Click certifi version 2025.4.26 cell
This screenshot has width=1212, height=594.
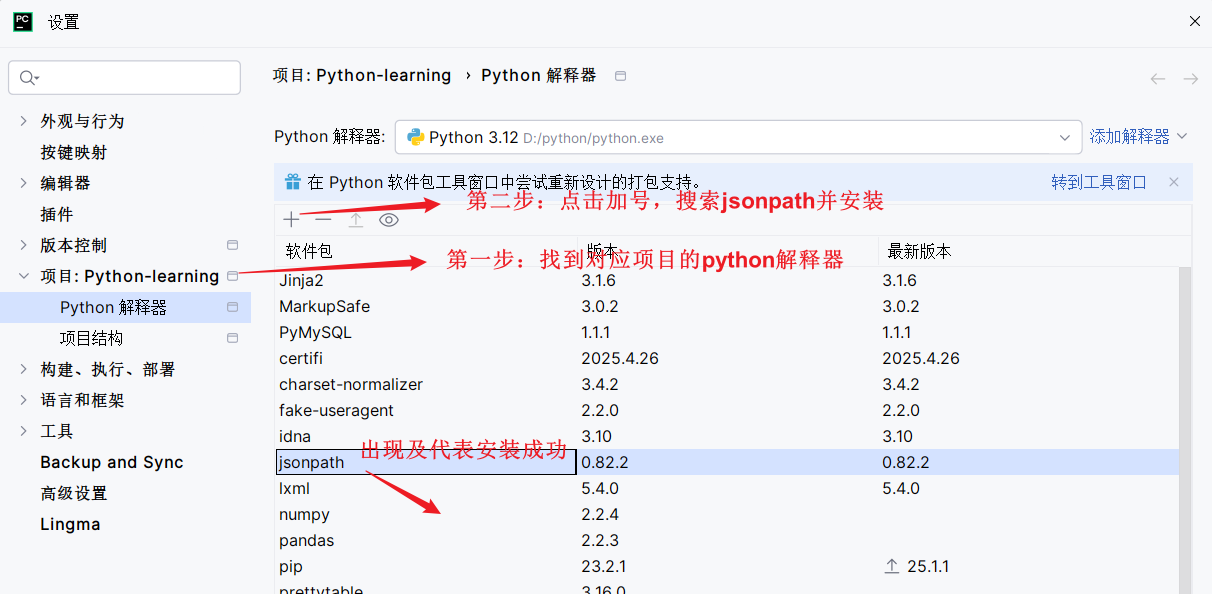coord(620,358)
